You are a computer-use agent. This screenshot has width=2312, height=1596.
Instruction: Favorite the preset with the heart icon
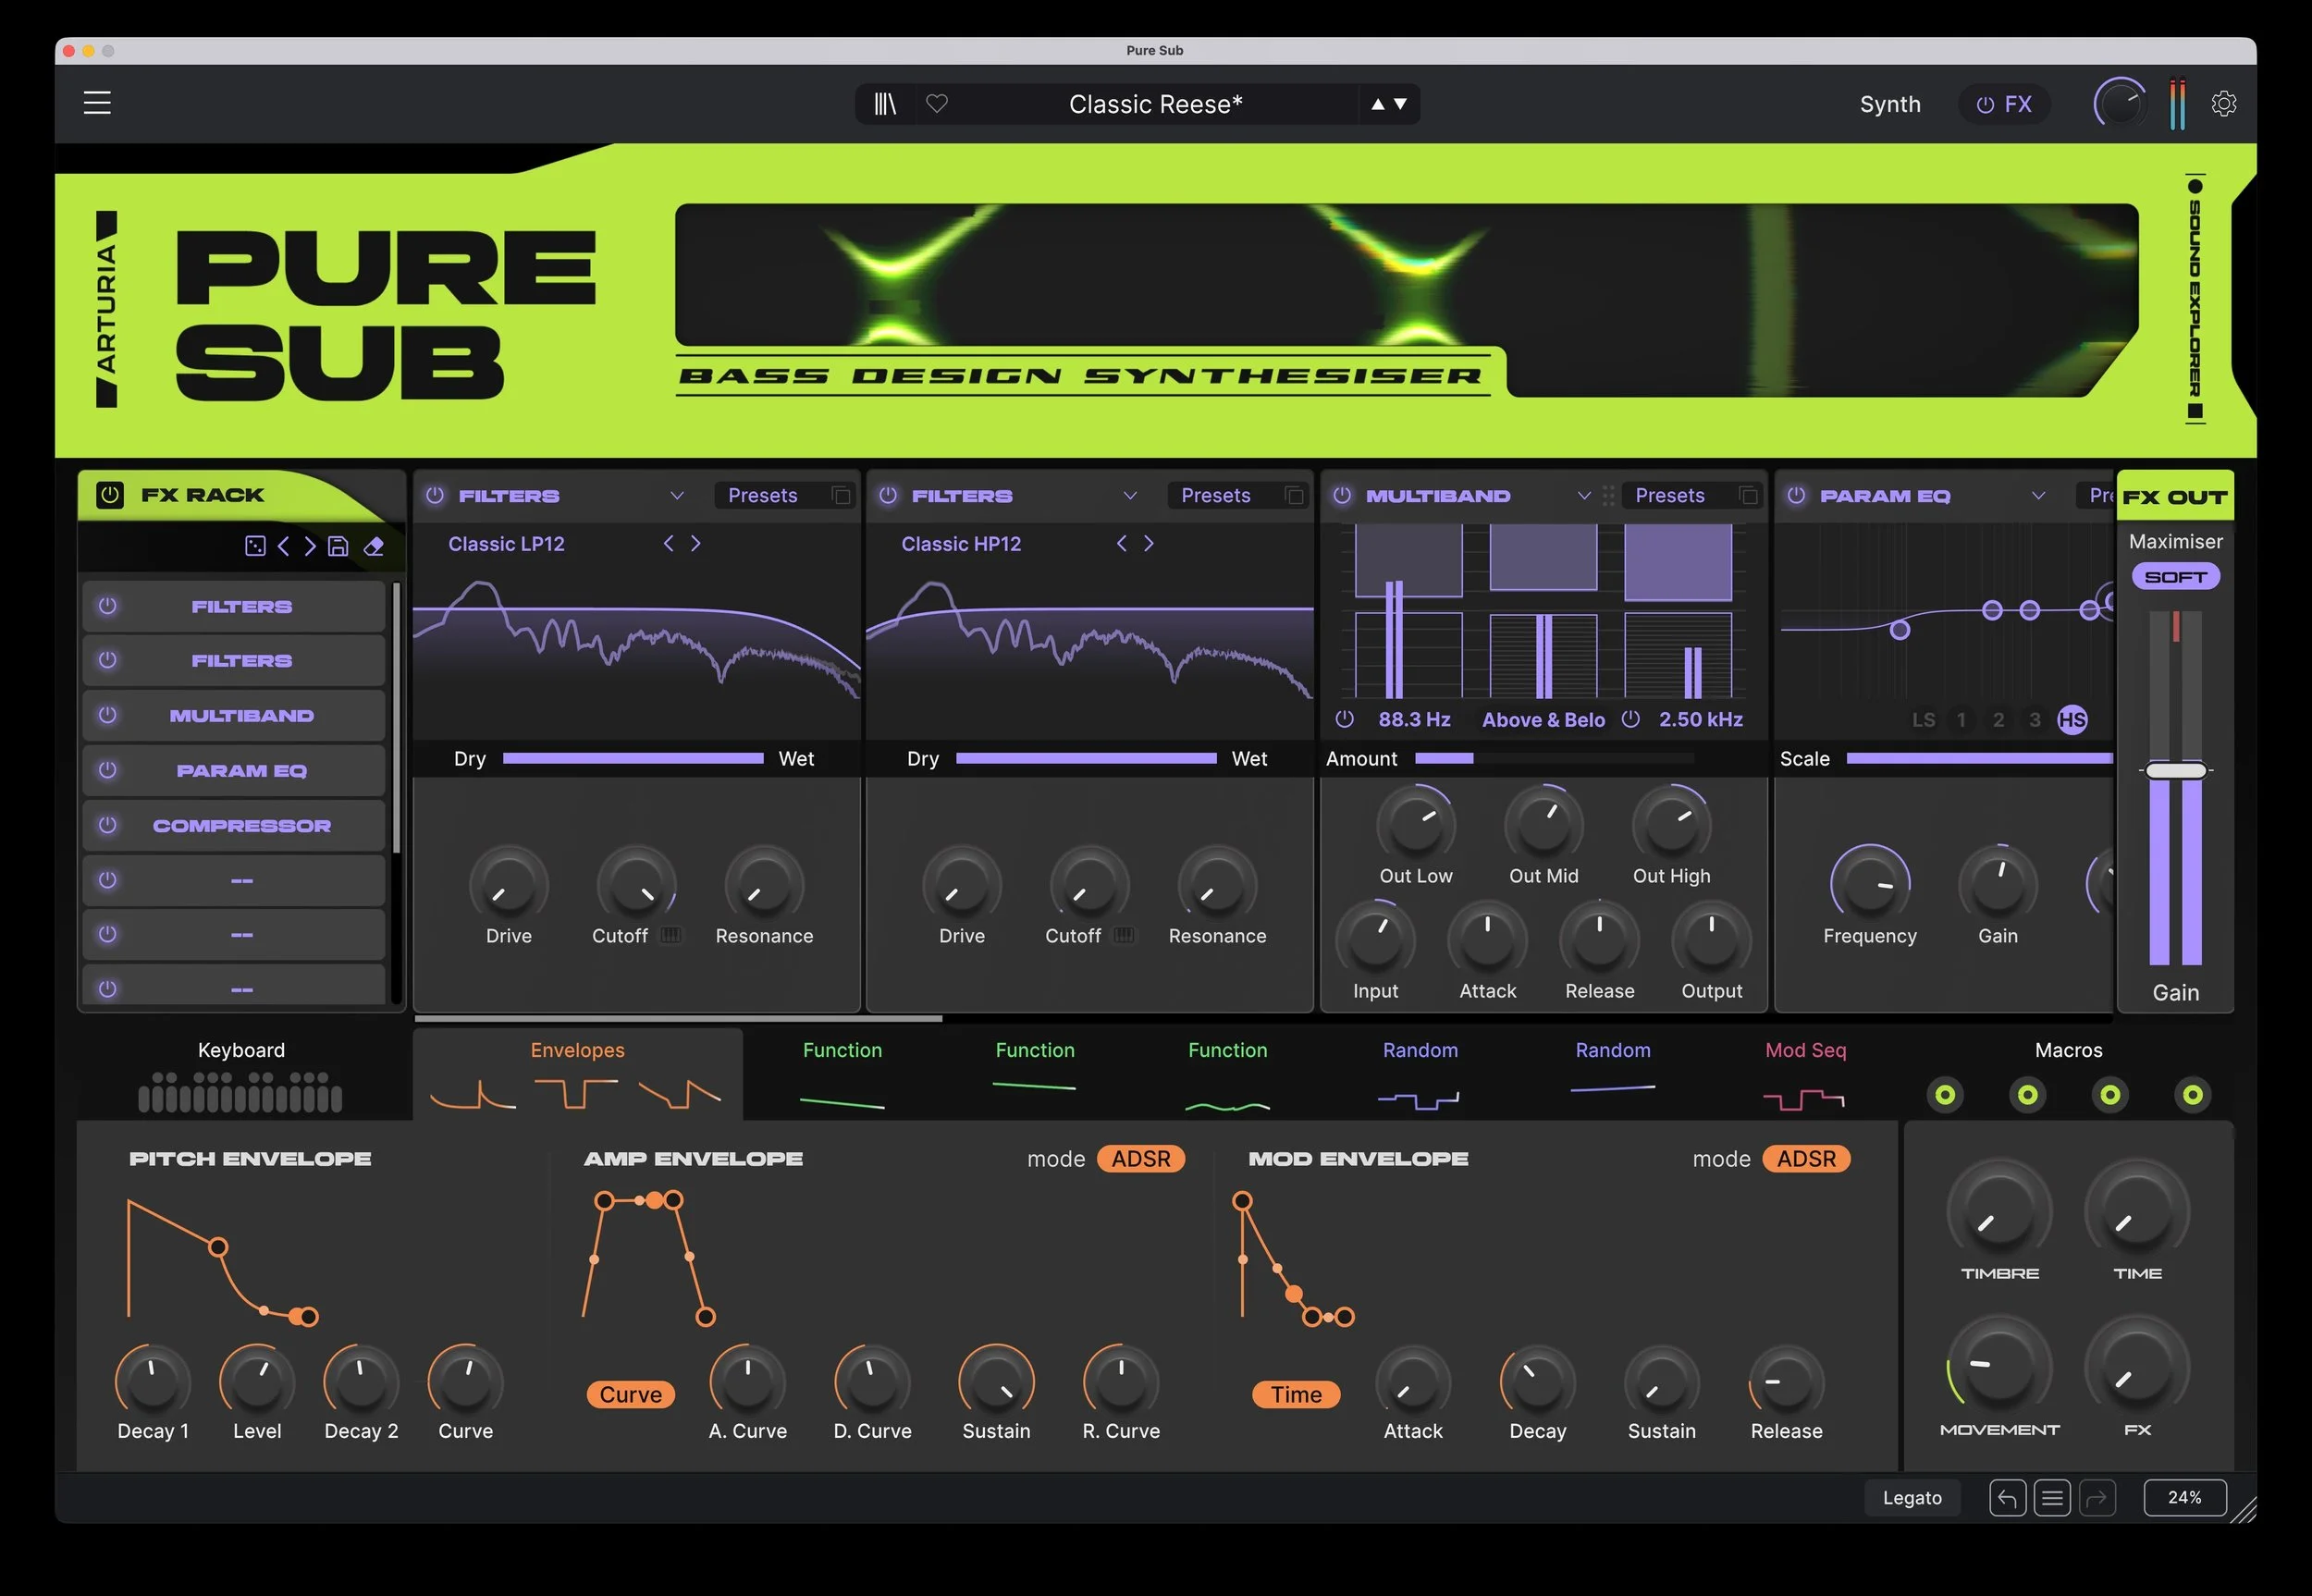(x=937, y=103)
